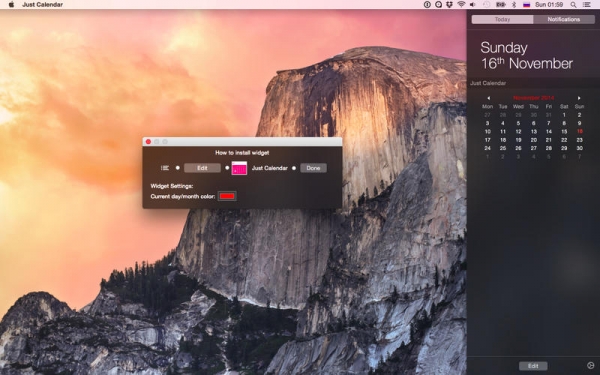600x375 pixels.
Task: Open the Apple menu
Action: (11, 5)
